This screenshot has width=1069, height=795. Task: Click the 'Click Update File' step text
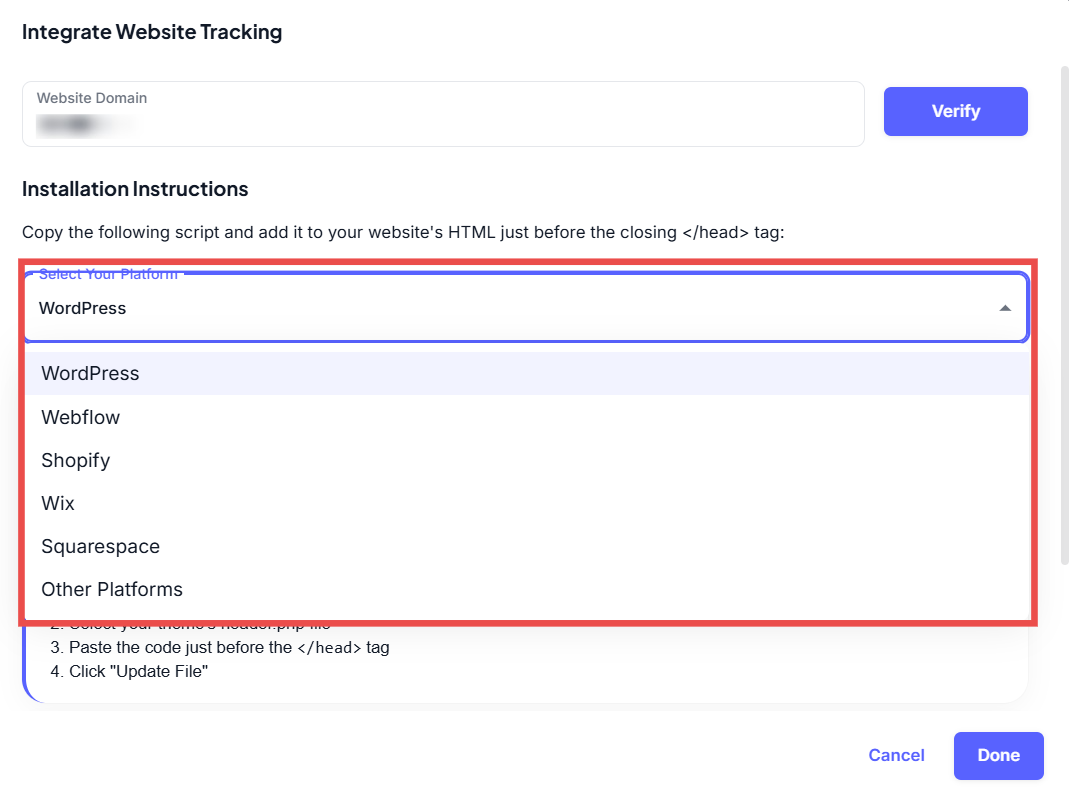pos(130,671)
